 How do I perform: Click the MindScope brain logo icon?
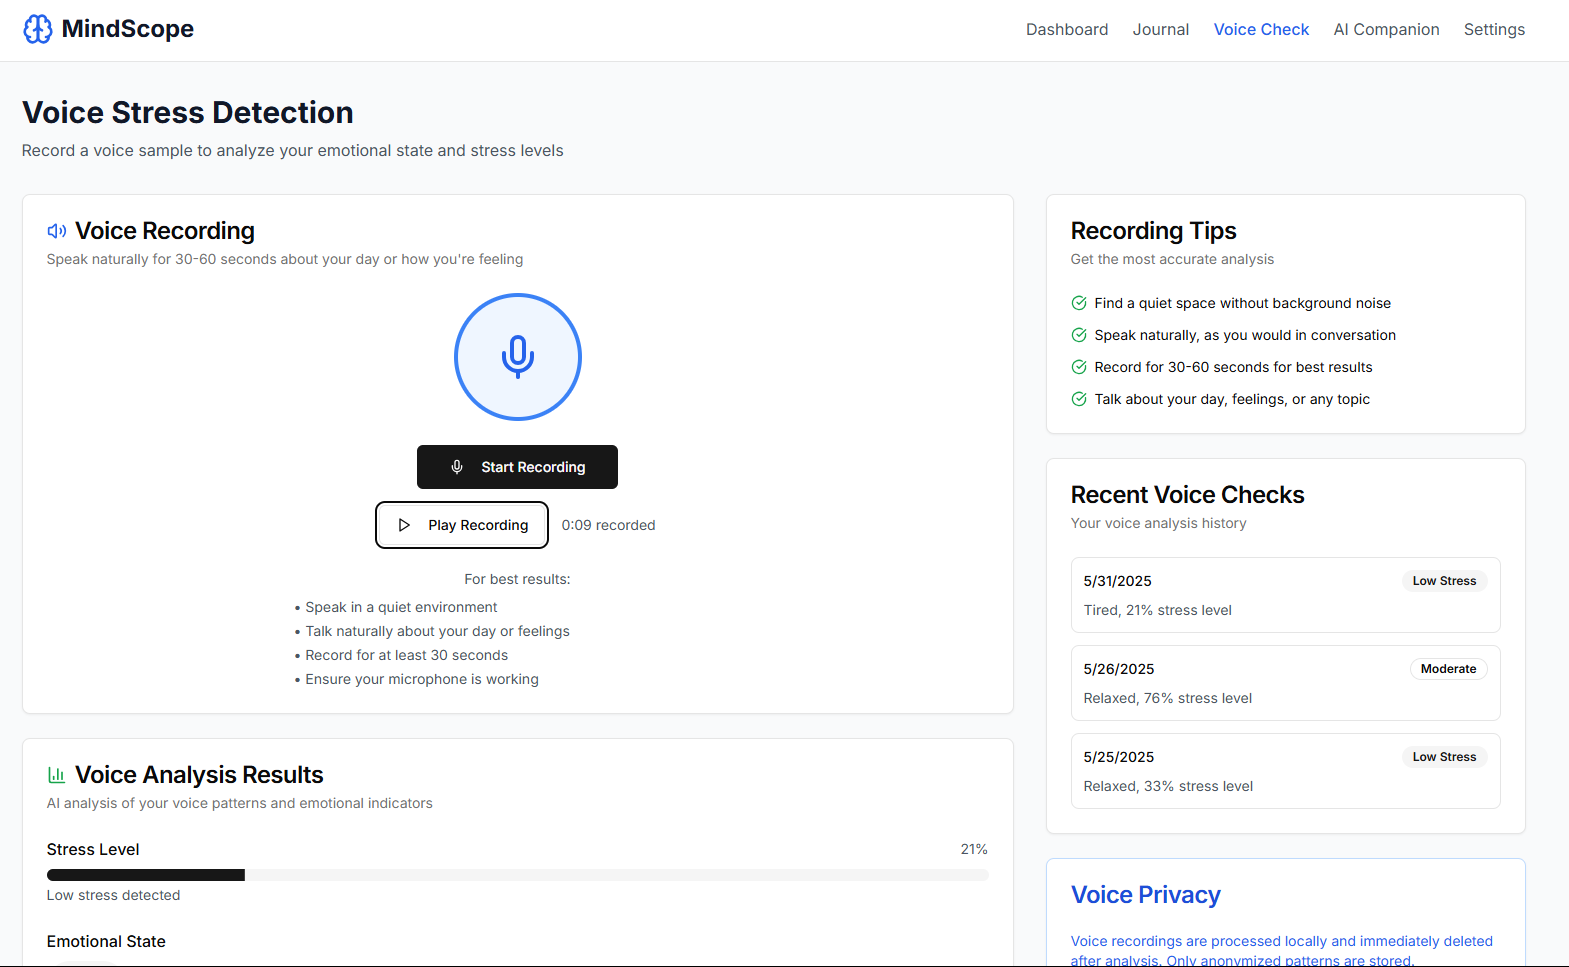[x=38, y=29]
